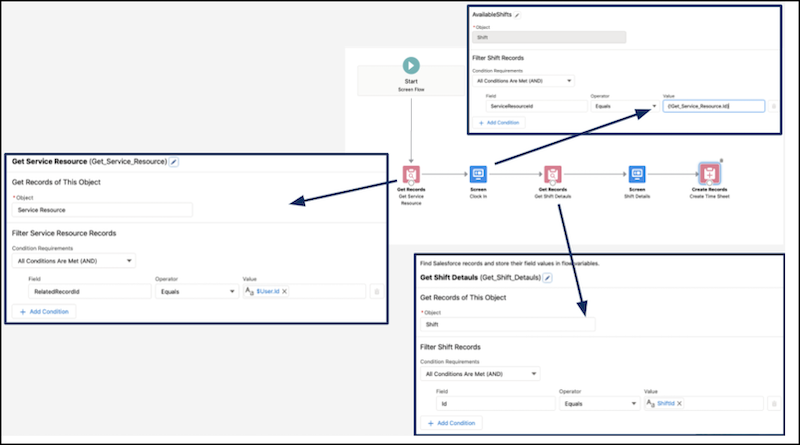Remove the $User.Id value pill
This screenshot has width=800, height=445.
click(285, 291)
